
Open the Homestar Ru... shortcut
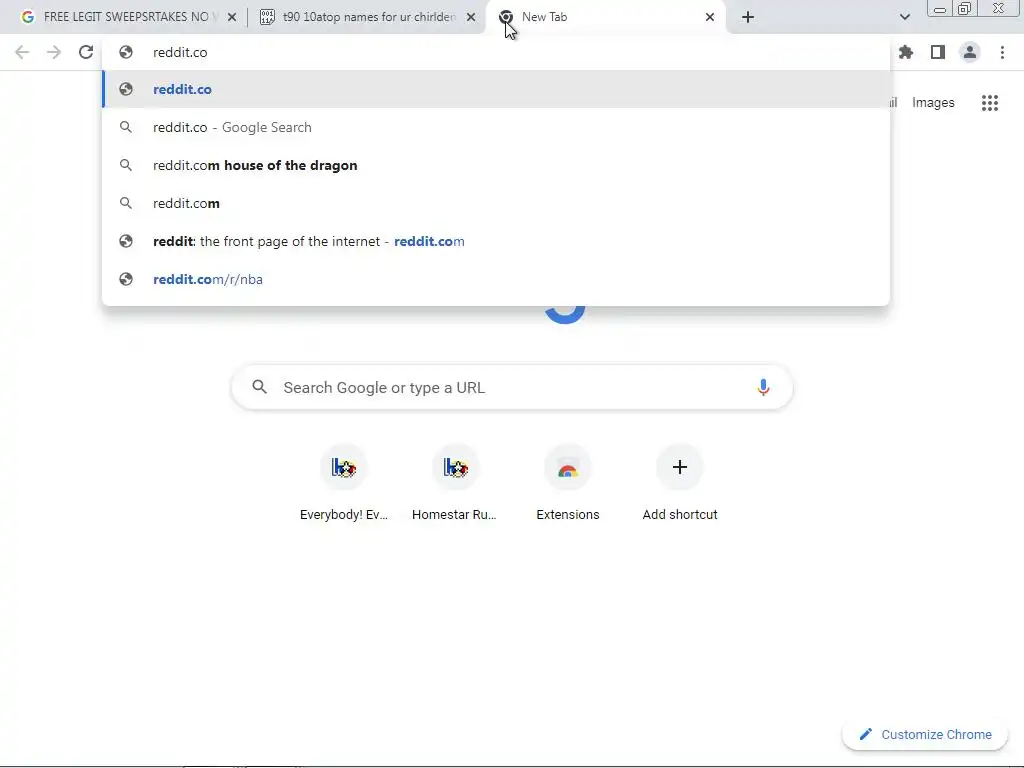tap(455, 483)
